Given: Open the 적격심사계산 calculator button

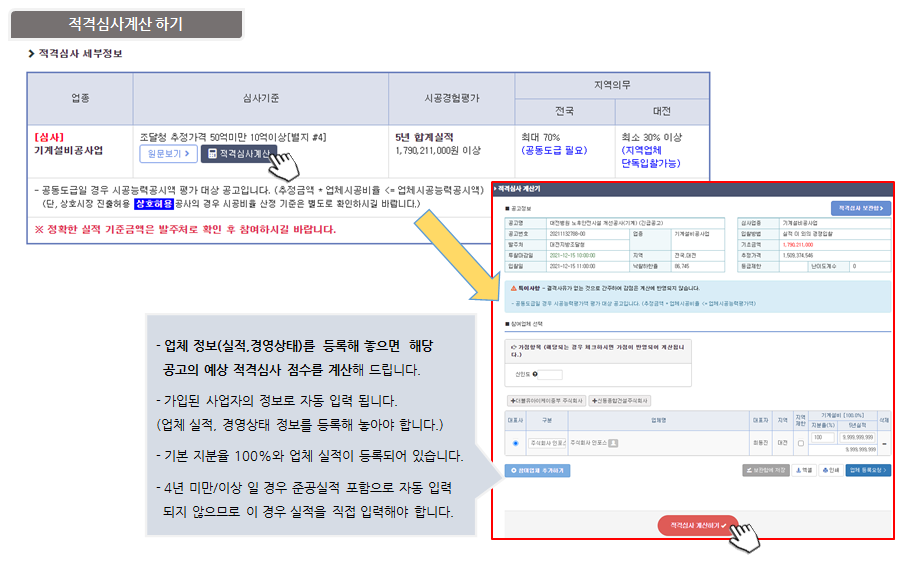Looking at the screenshot, I should tap(239, 154).
